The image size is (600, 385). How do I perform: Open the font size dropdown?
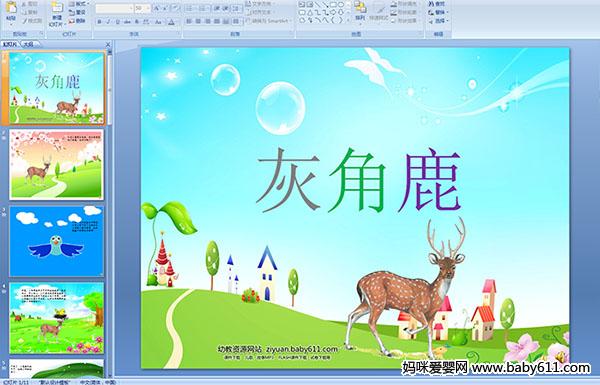click(148, 8)
